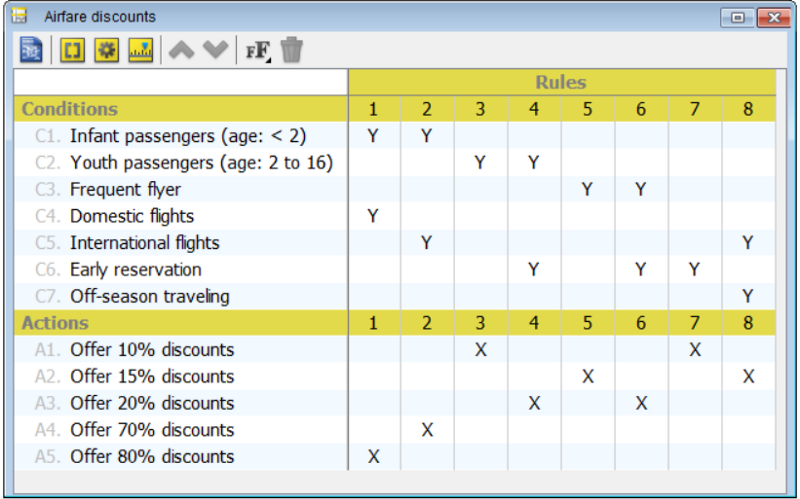Select rule 5 column header under Conditions
Viewport: 800px width, 499px height.
pyautogui.click(x=588, y=109)
